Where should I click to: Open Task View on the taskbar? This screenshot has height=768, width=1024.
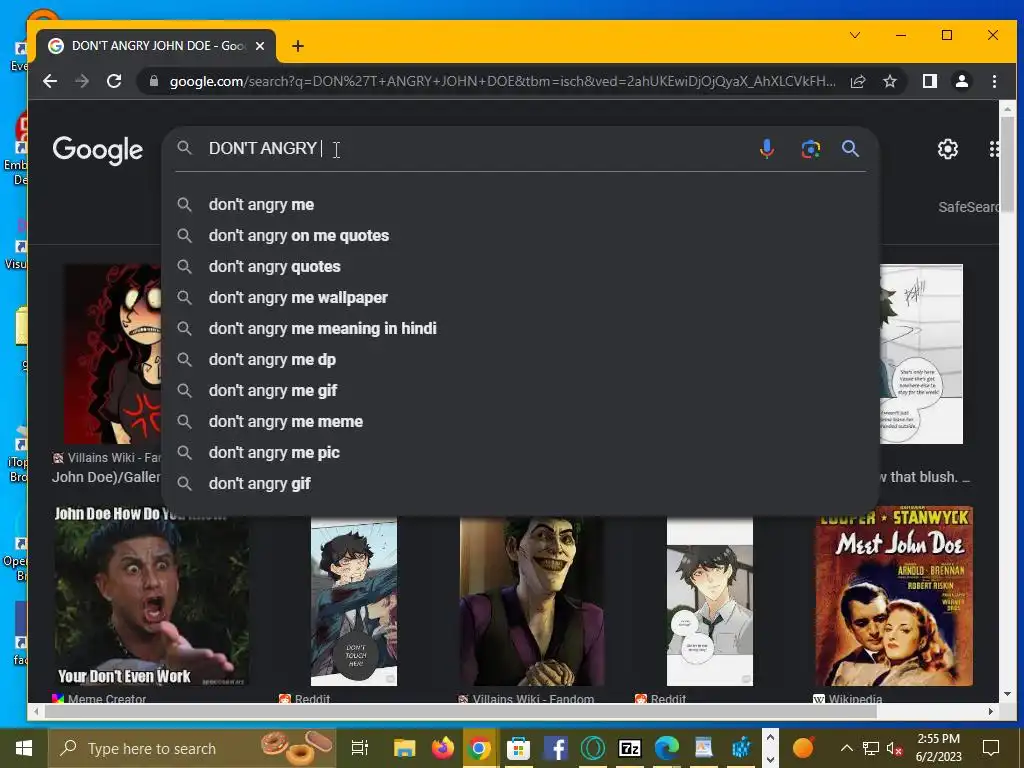tap(360, 748)
